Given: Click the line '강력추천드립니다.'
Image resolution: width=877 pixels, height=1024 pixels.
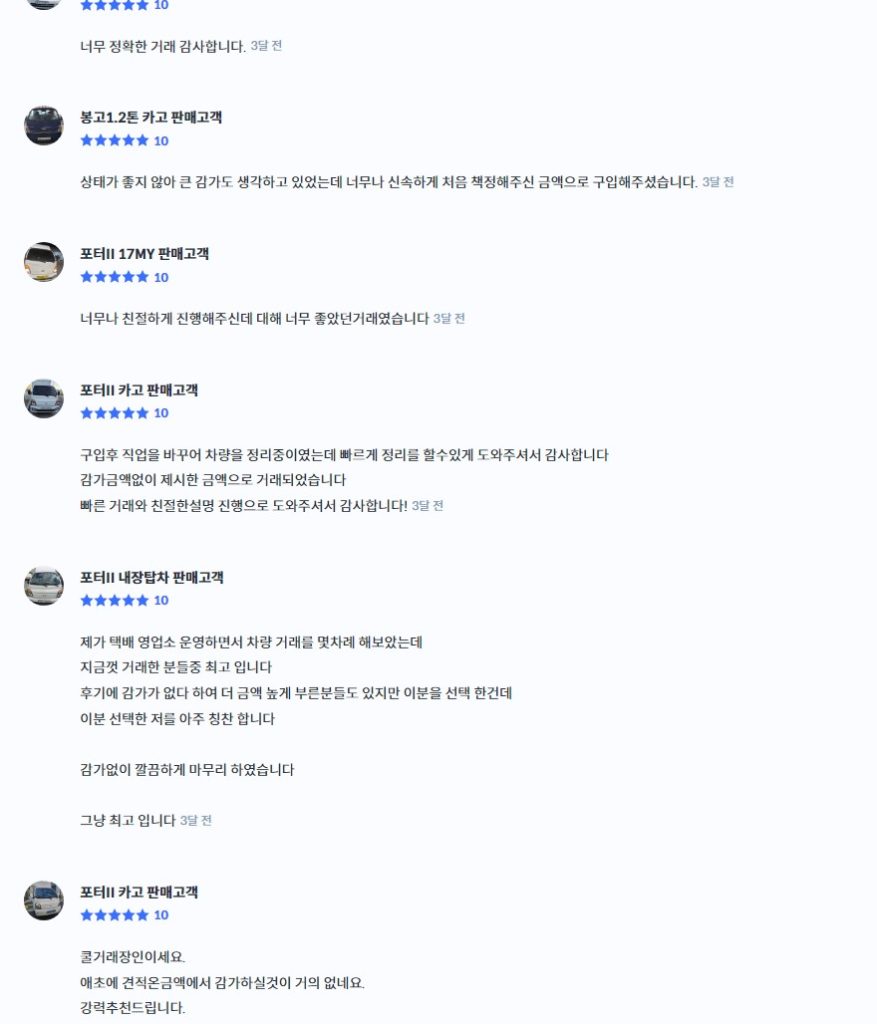Looking at the screenshot, I should coord(133,1008).
